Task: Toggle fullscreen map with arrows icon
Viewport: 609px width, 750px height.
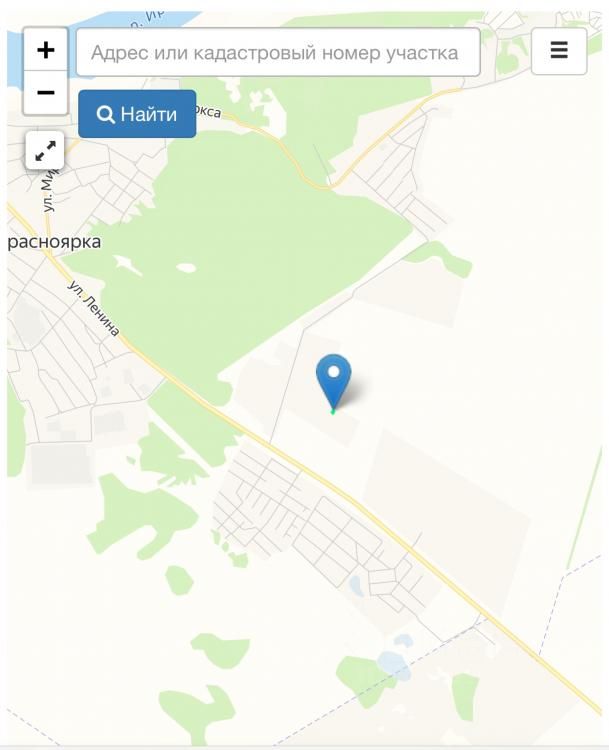Action: tap(45, 150)
